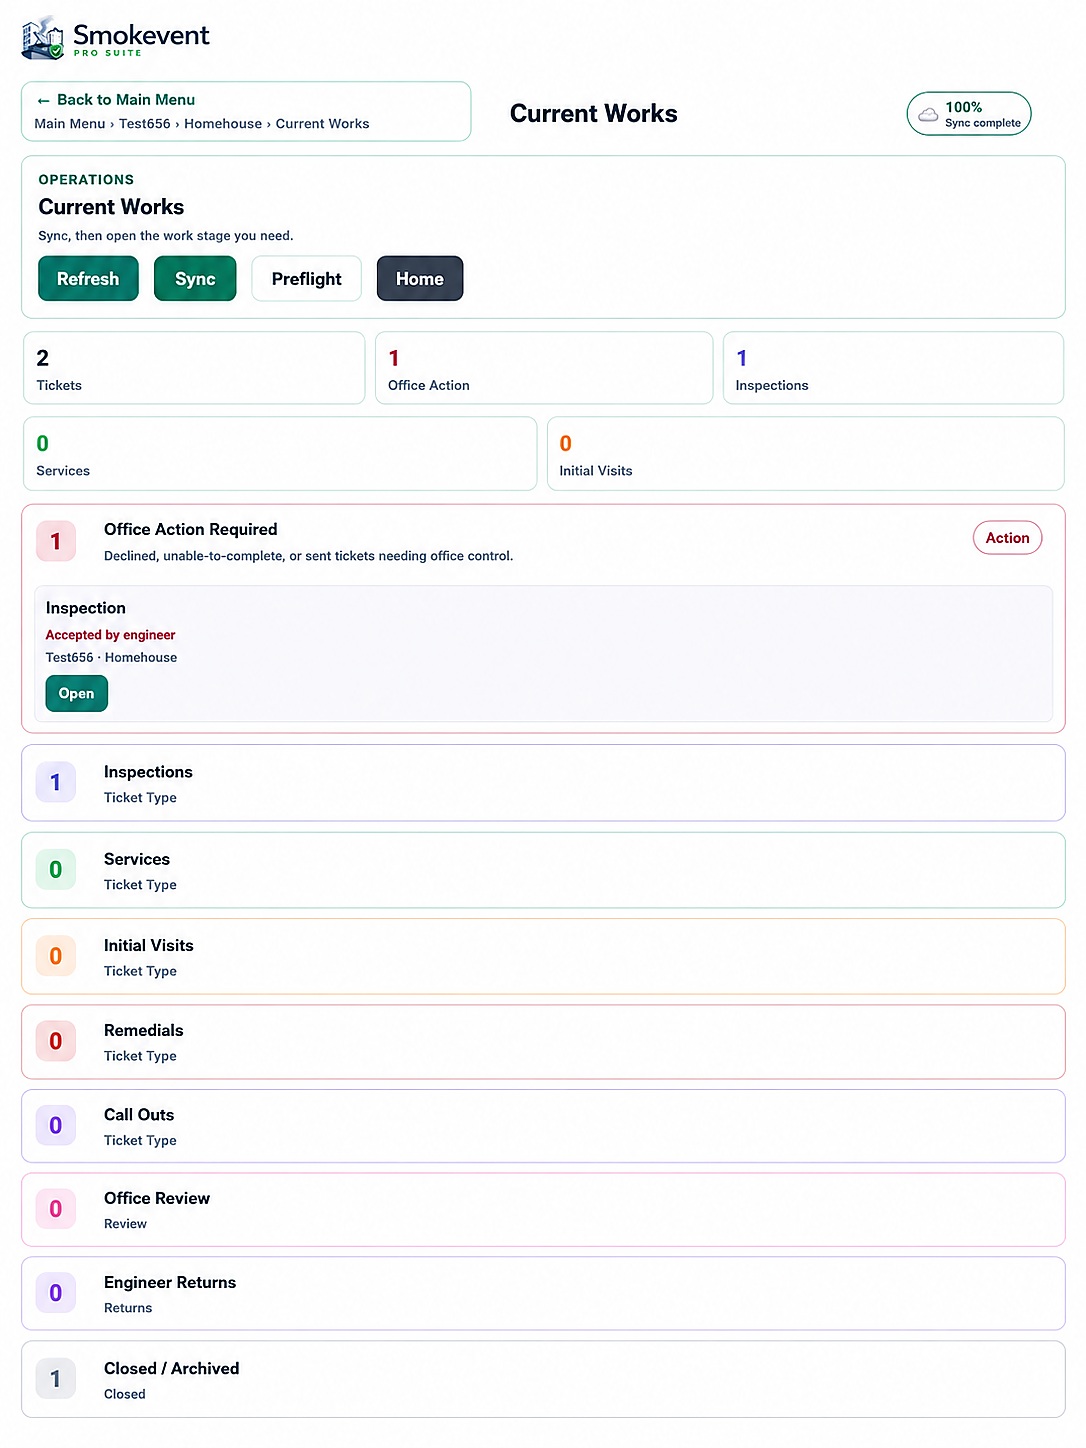Image resolution: width=1086 pixels, height=1448 pixels.
Task: Open the Inspection ticket for Homehouse
Action: (x=76, y=694)
